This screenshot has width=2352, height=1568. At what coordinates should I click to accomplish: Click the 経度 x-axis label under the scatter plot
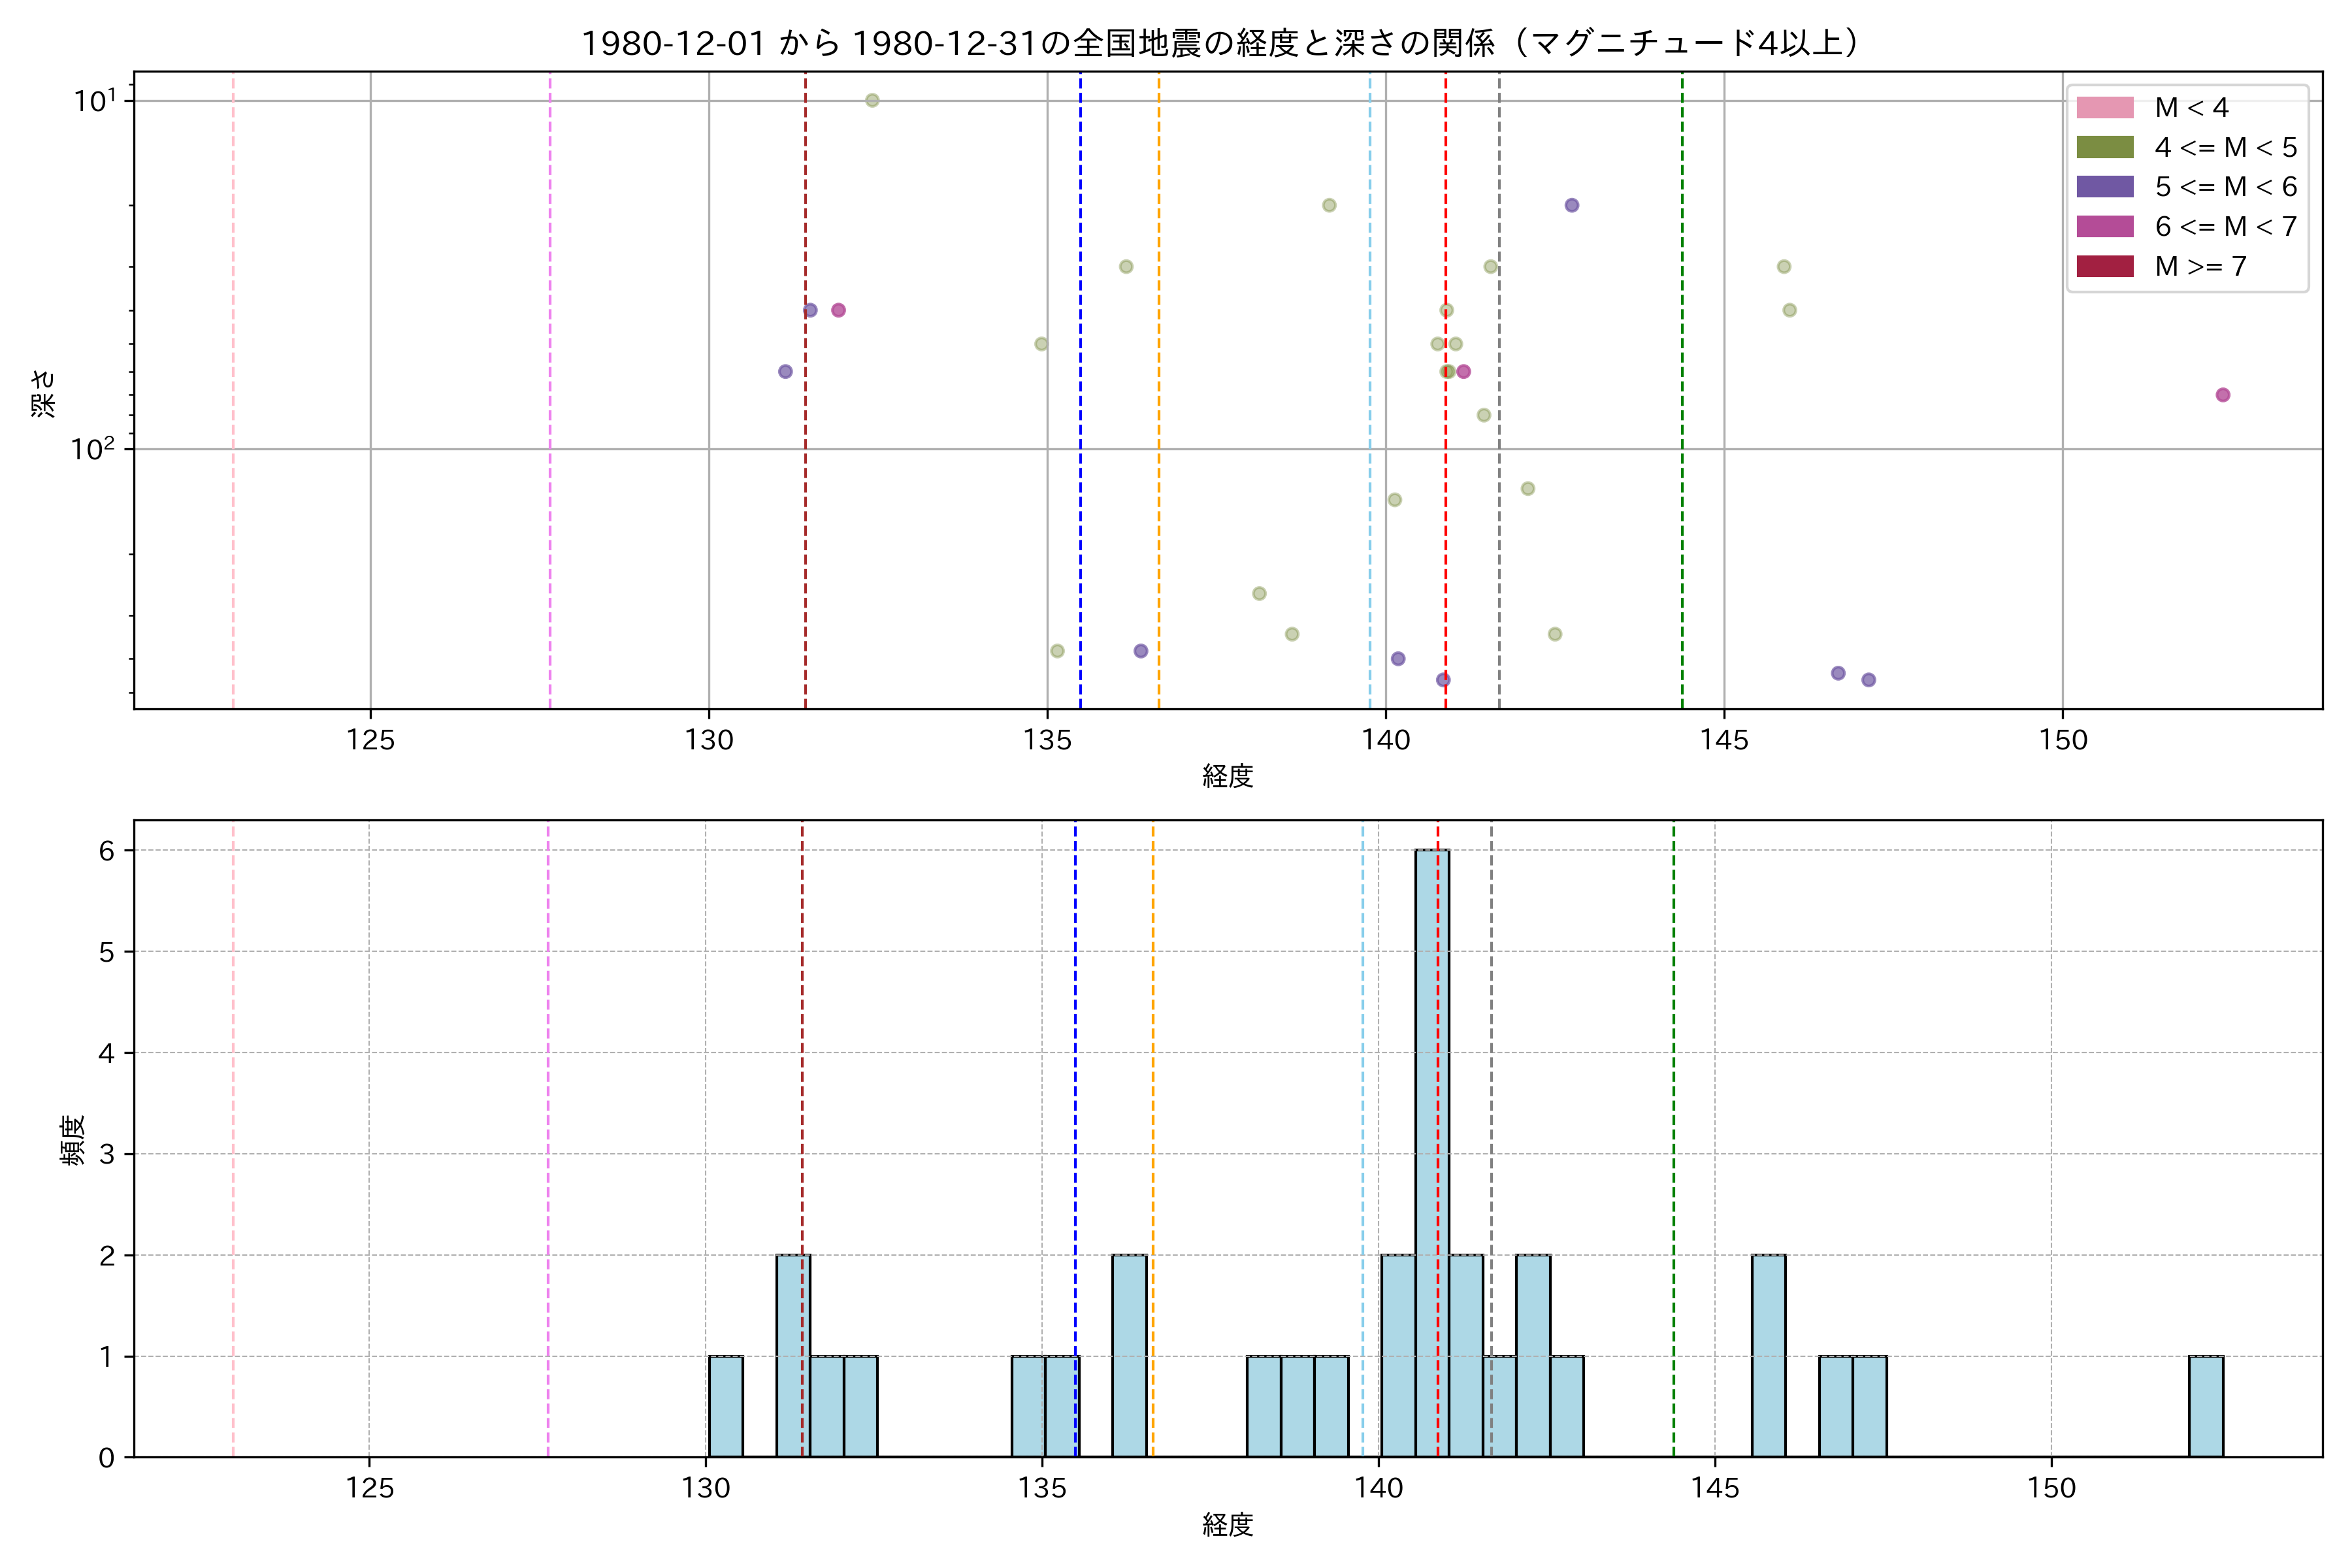(1227, 775)
